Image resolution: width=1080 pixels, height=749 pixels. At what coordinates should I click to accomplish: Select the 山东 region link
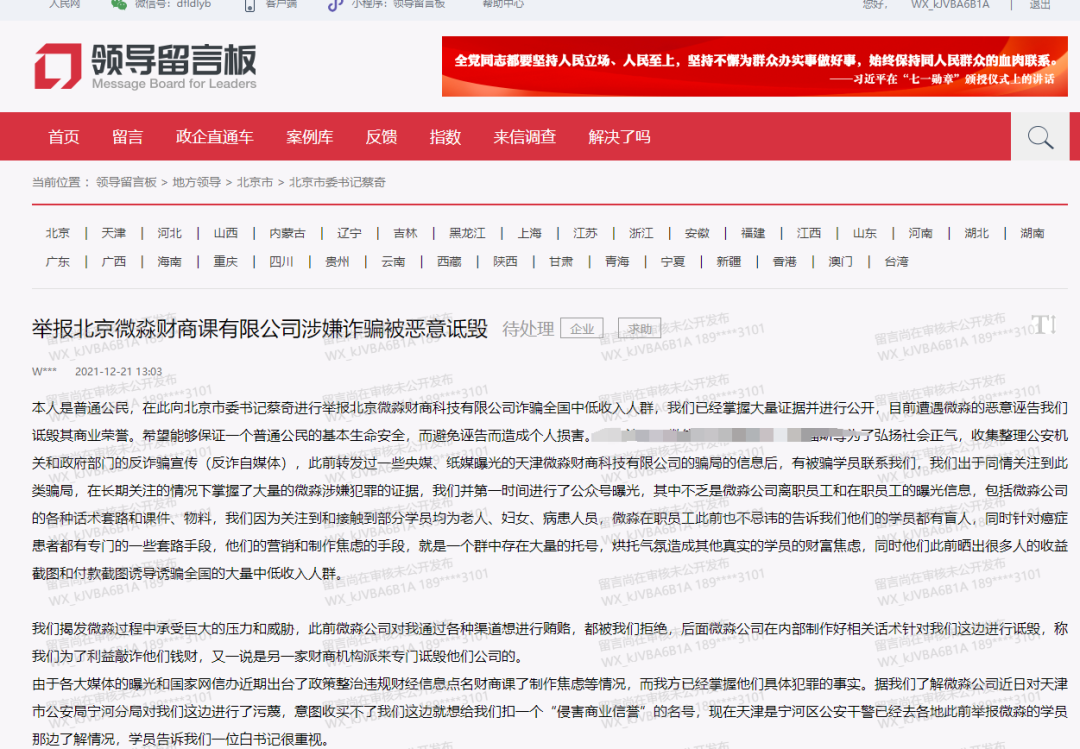tap(864, 233)
